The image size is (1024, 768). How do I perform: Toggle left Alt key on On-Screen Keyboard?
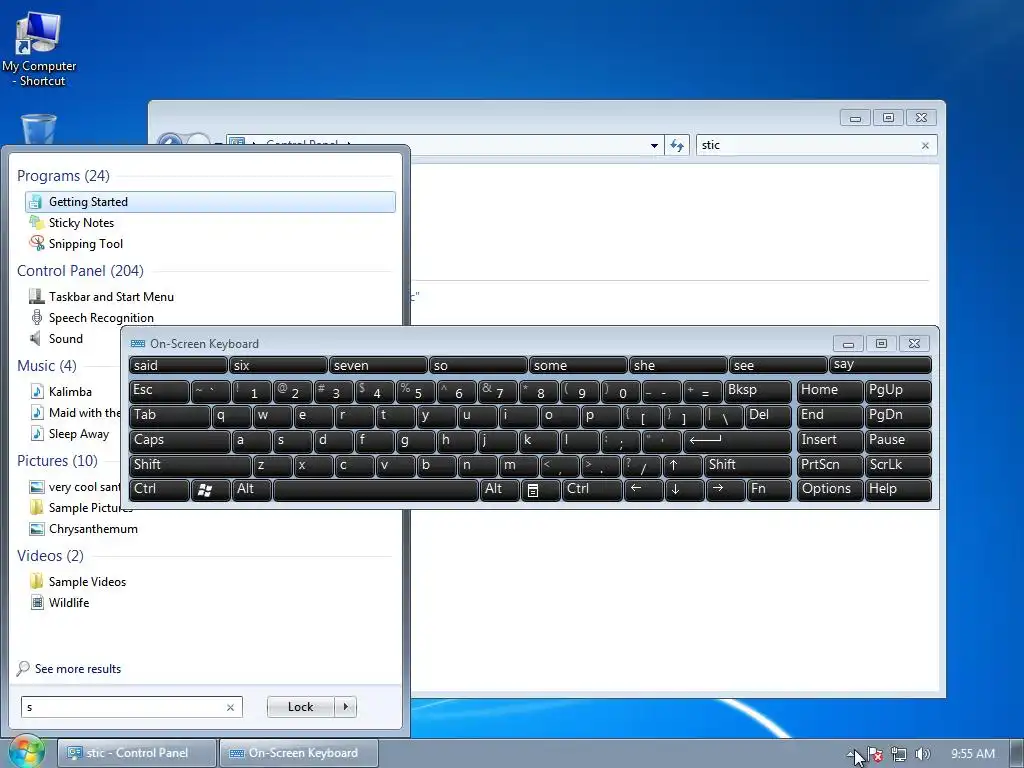click(x=251, y=490)
